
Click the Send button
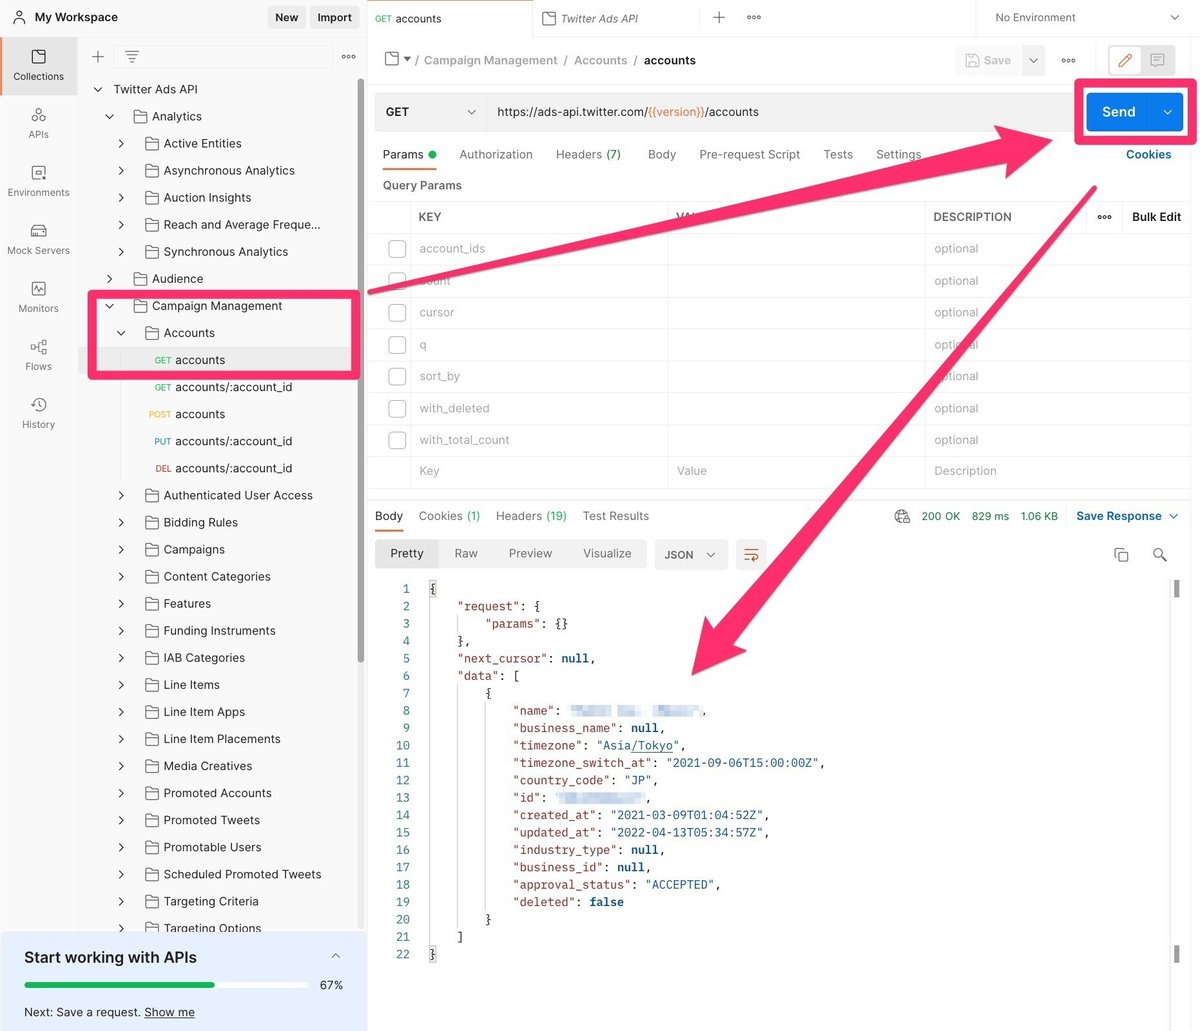[x=1118, y=112]
